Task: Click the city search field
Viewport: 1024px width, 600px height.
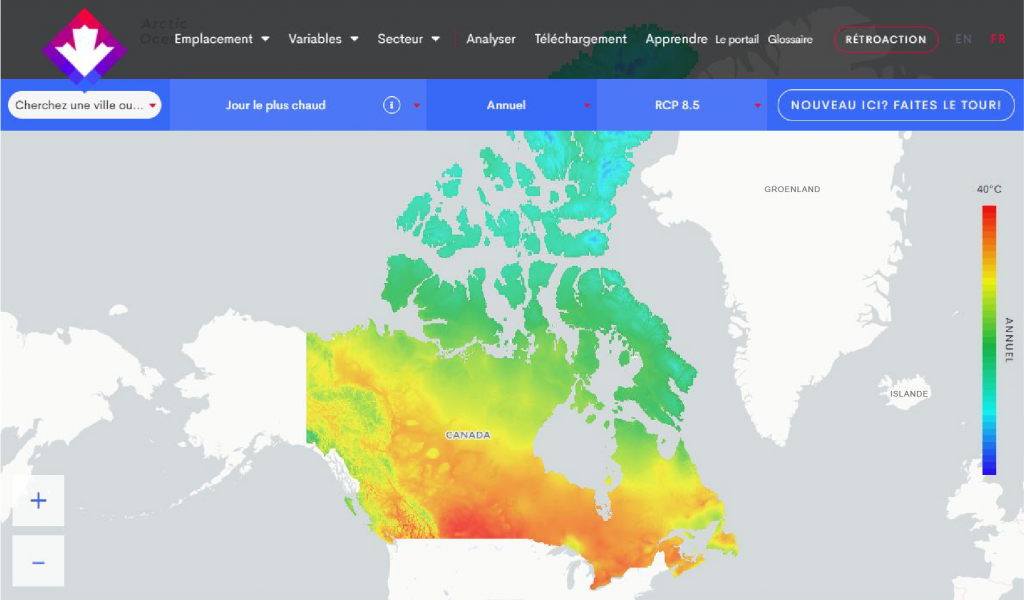Action: 80,105
